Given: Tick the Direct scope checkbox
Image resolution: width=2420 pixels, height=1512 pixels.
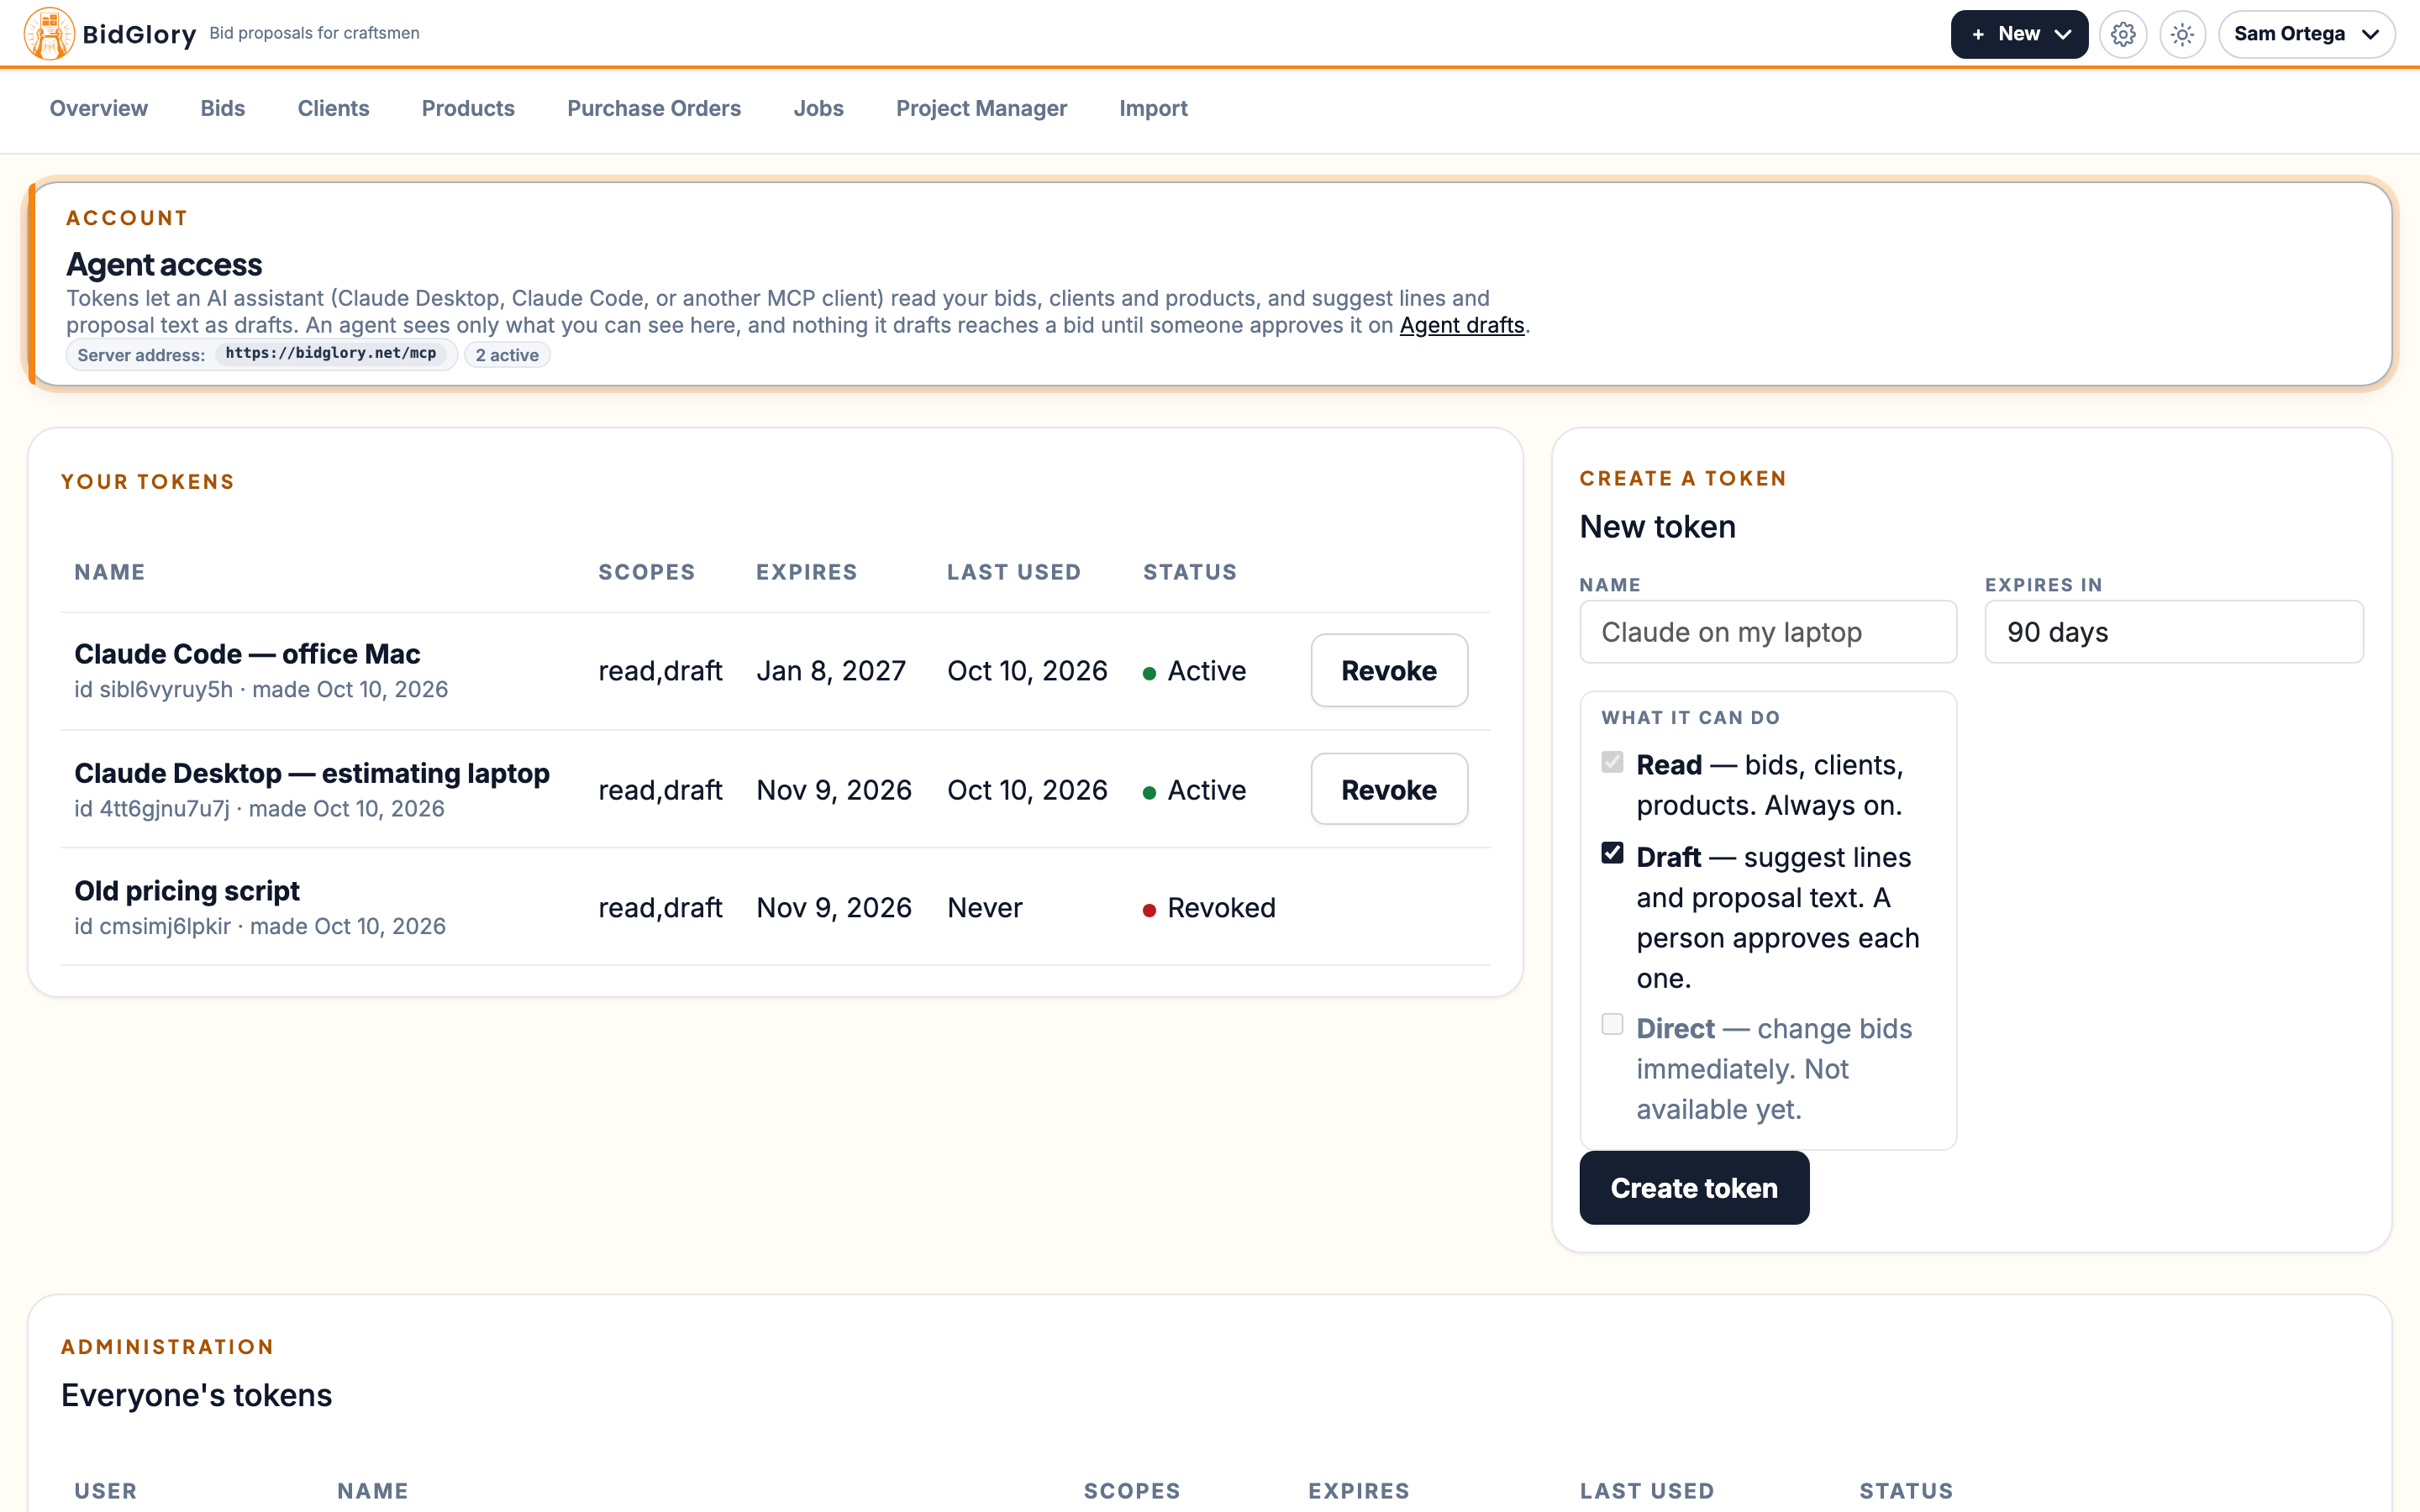Looking at the screenshot, I should 1612,1024.
